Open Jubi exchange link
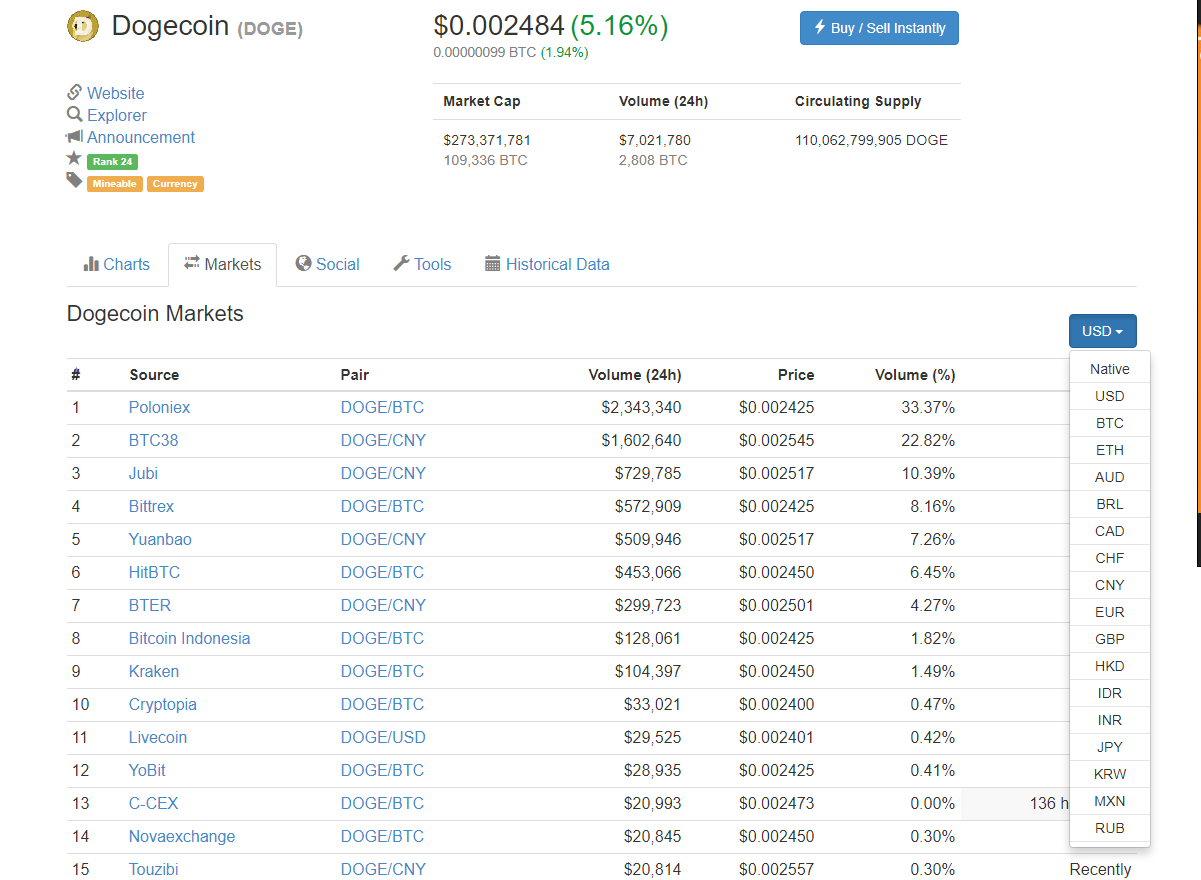This screenshot has height=880, width=1201. click(143, 473)
